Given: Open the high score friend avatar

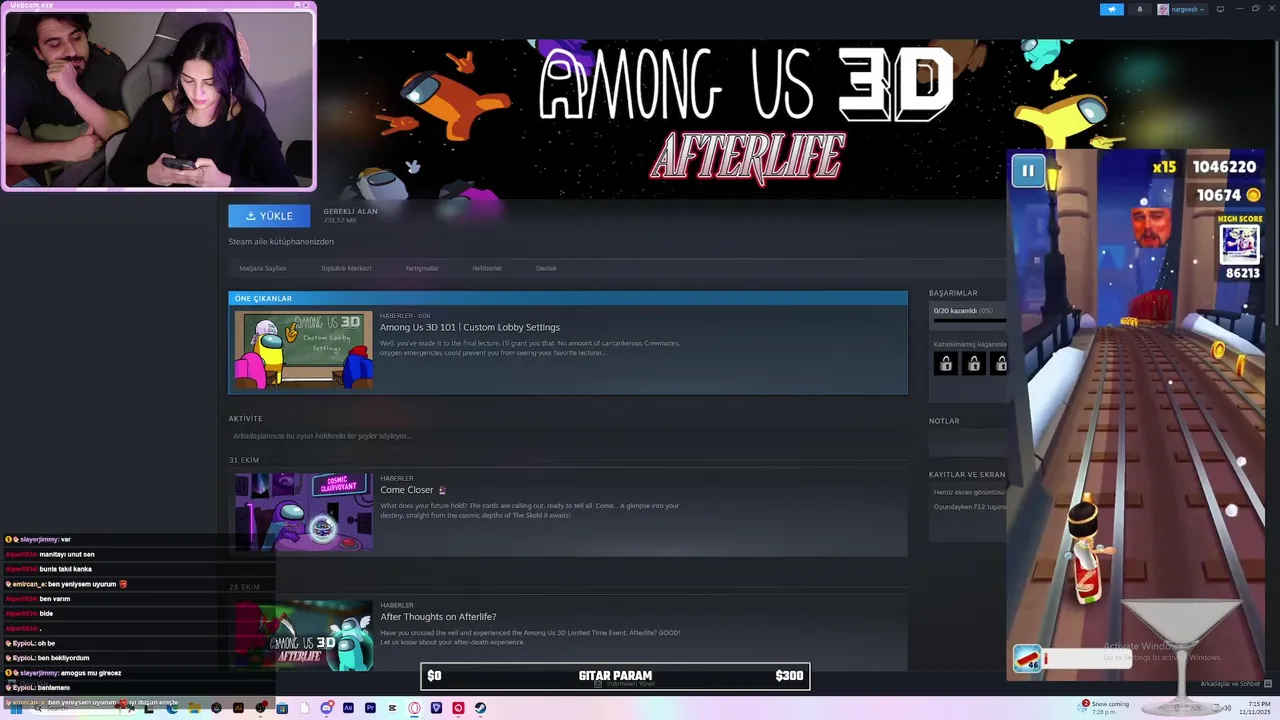Looking at the screenshot, I should (x=1240, y=244).
